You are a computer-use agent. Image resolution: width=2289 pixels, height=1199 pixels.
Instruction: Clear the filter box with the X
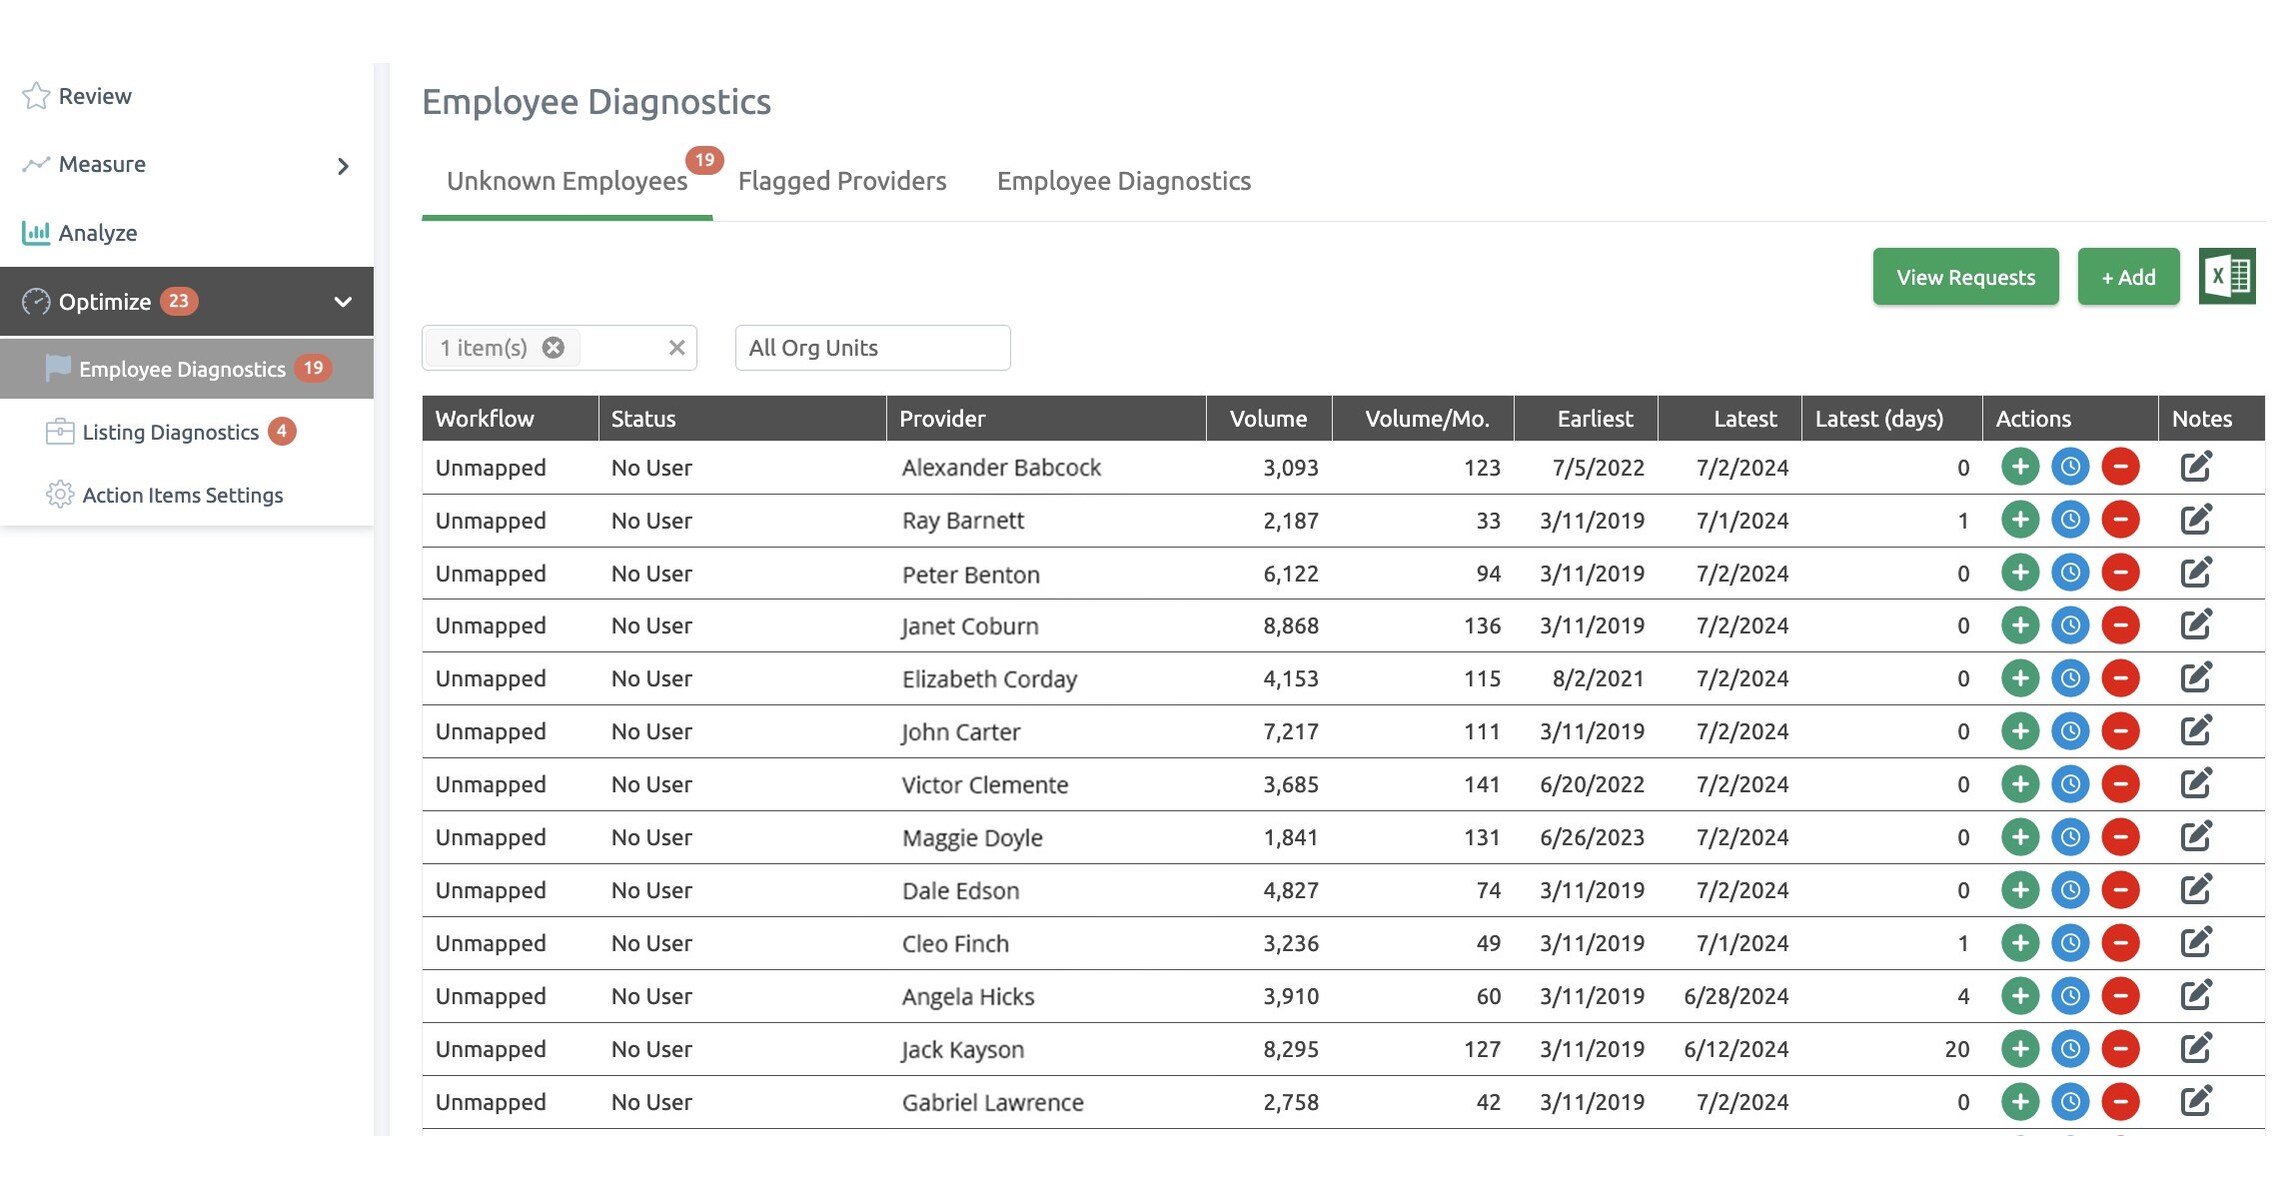click(677, 347)
